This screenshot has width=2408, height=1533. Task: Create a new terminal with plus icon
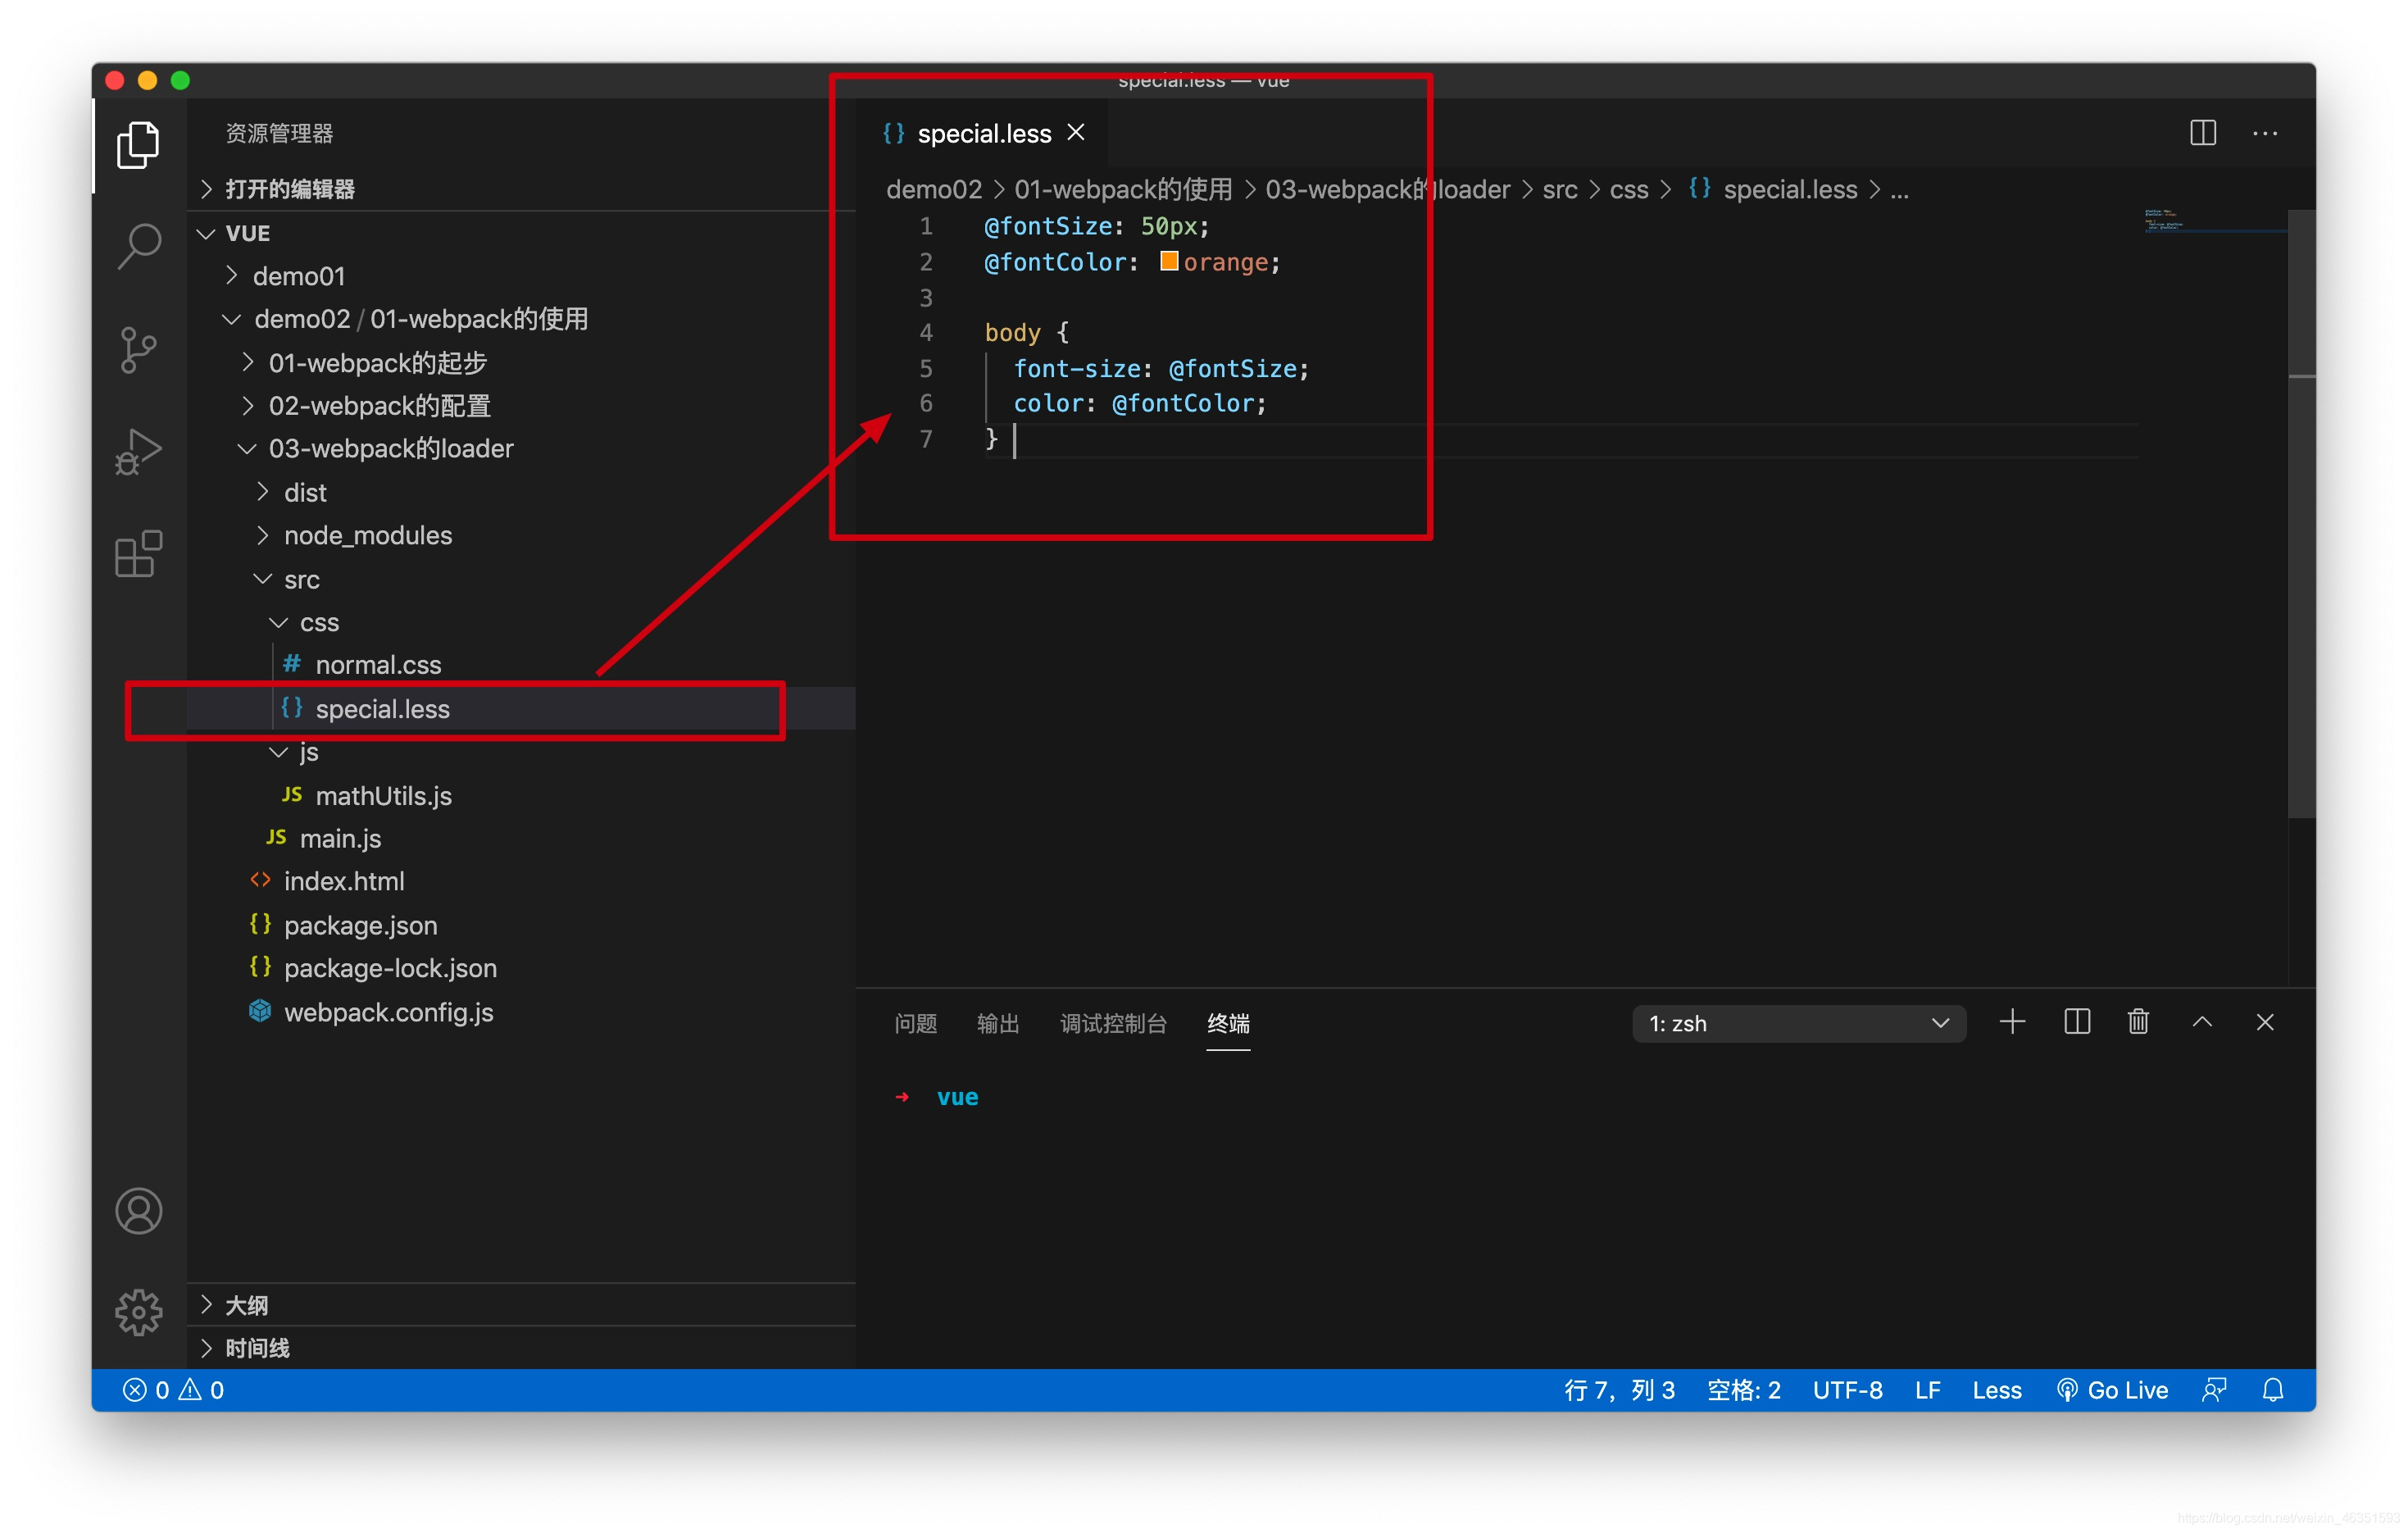[2012, 1022]
